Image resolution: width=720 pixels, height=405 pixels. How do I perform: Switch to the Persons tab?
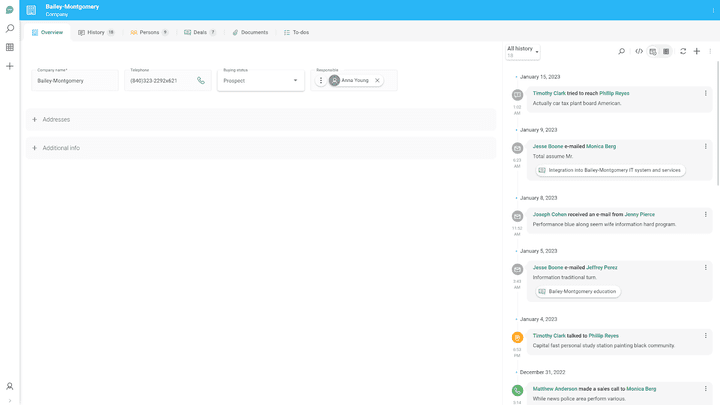[x=149, y=32]
